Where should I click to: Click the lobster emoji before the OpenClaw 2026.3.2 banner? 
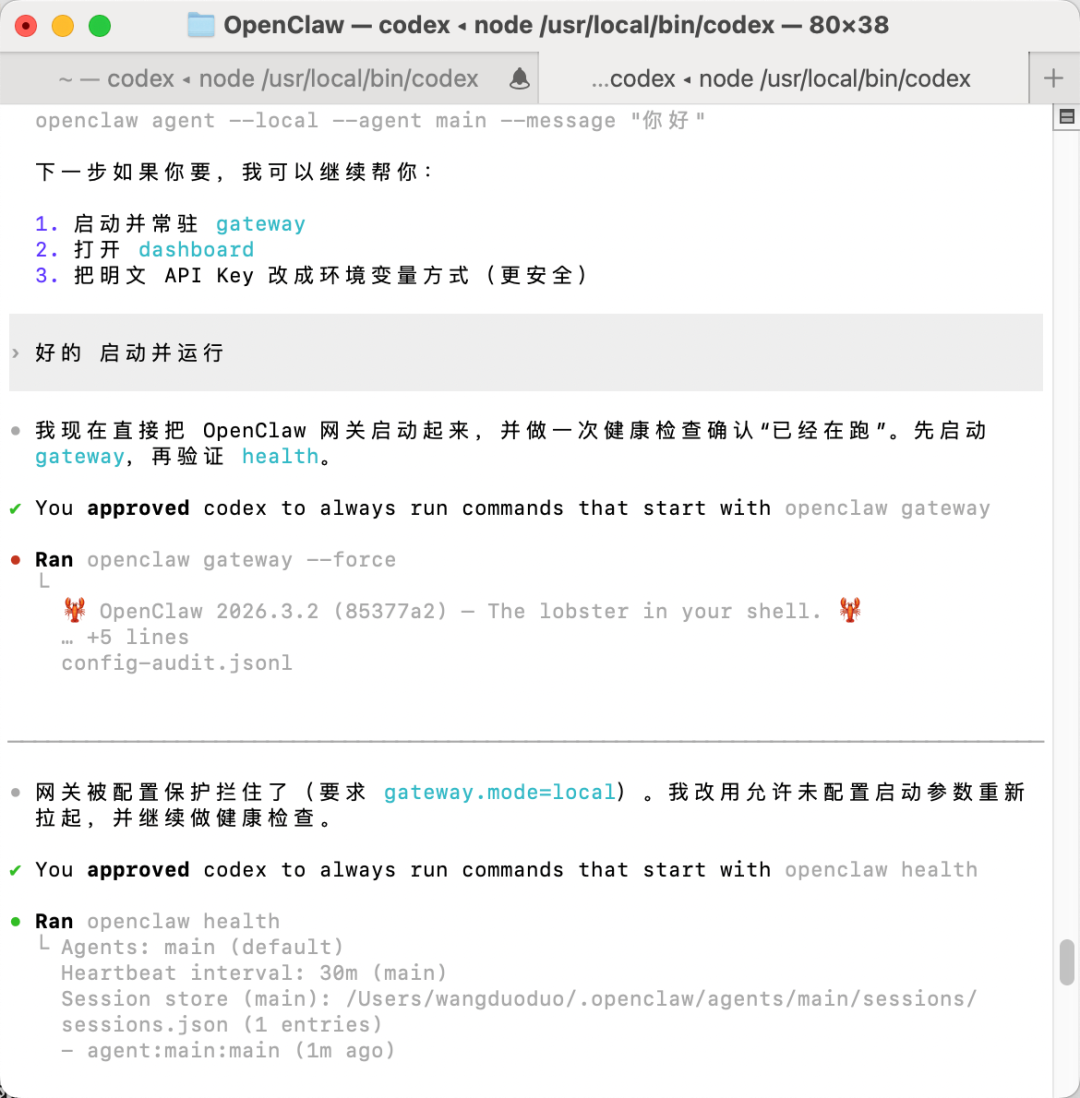tap(74, 610)
